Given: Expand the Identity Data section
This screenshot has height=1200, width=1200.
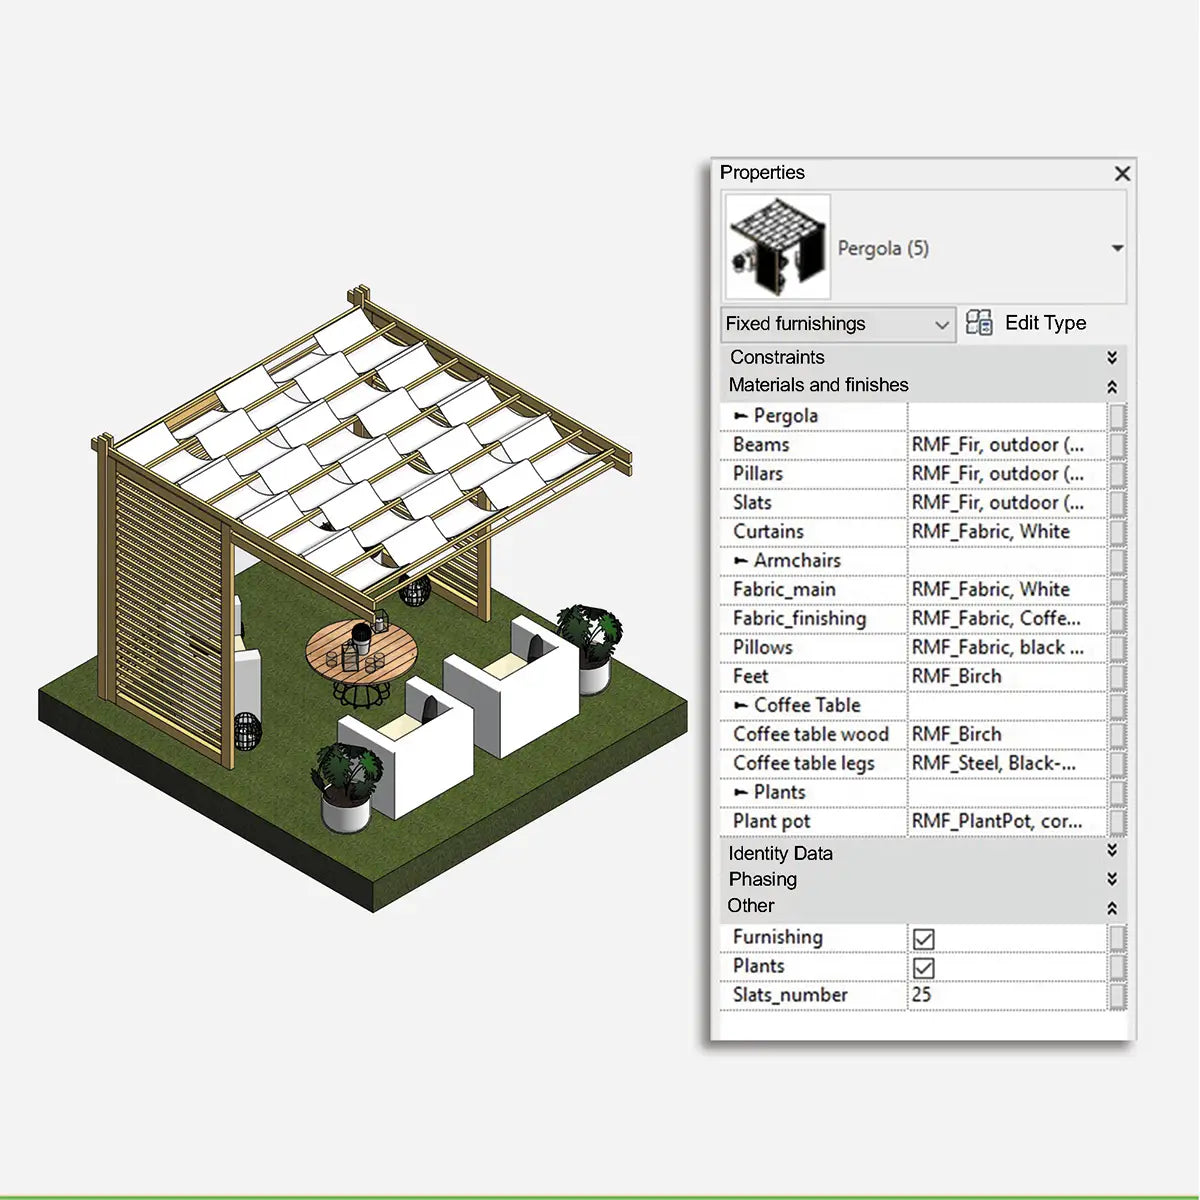Looking at the screenshot, I should [x=1111, y=851].
